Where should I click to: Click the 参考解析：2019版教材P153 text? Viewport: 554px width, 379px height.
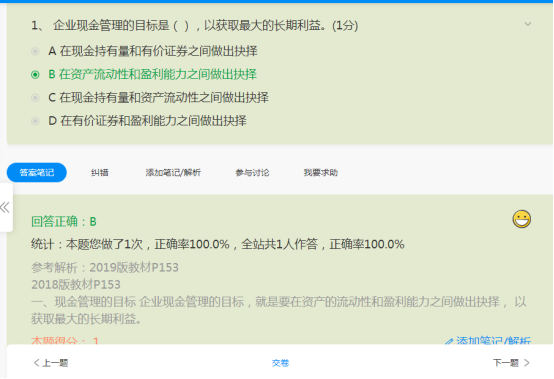pyautogui.click(x=105, y=268)
